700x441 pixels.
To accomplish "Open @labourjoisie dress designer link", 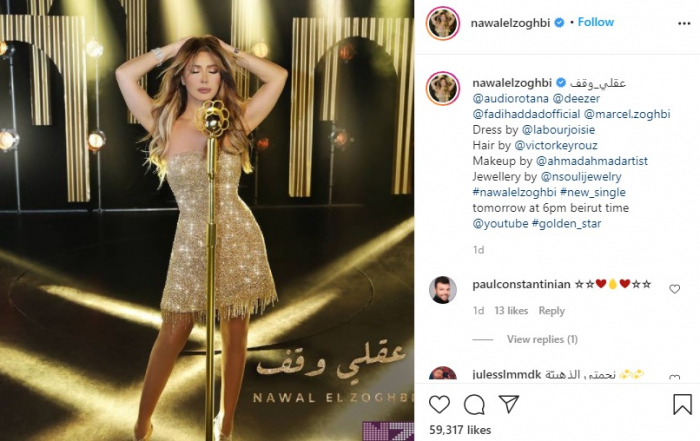I will point(558,130).
